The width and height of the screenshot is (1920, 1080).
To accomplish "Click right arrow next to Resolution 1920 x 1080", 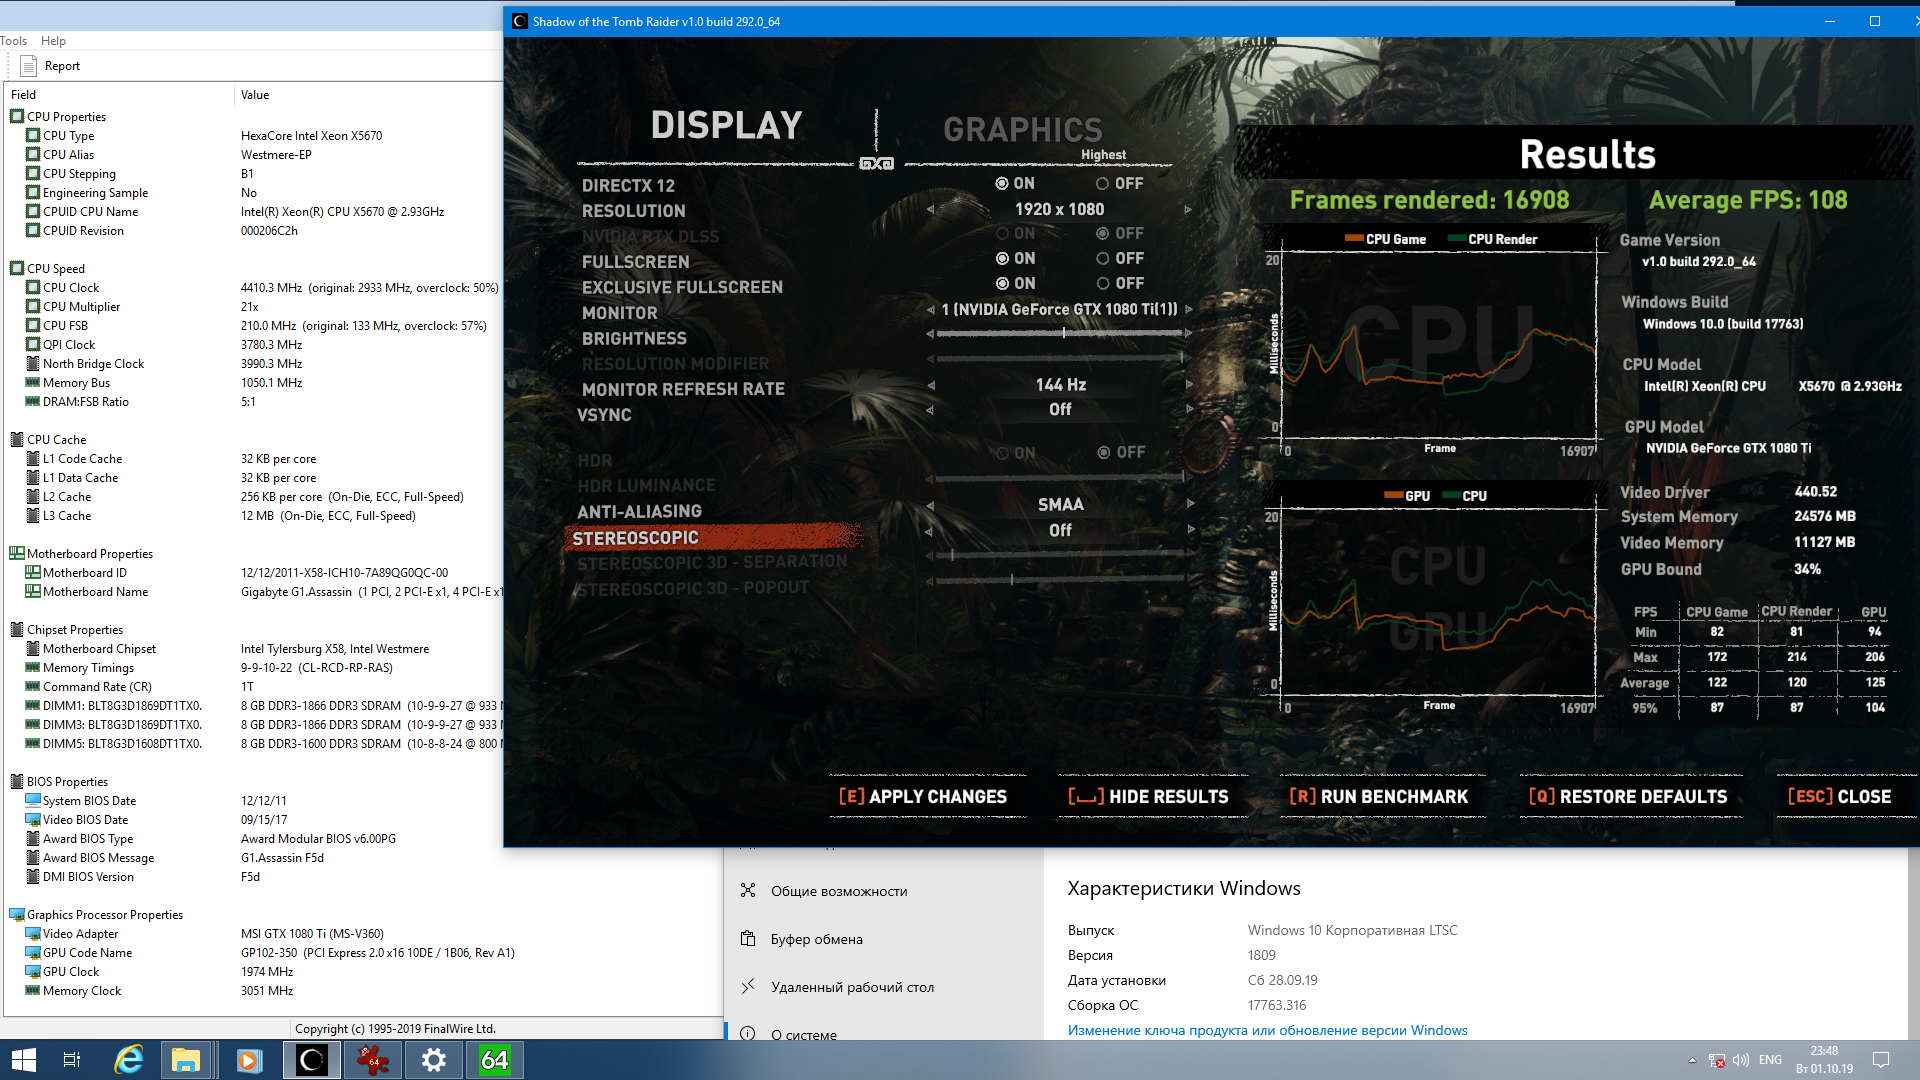I will [1188, 210].
